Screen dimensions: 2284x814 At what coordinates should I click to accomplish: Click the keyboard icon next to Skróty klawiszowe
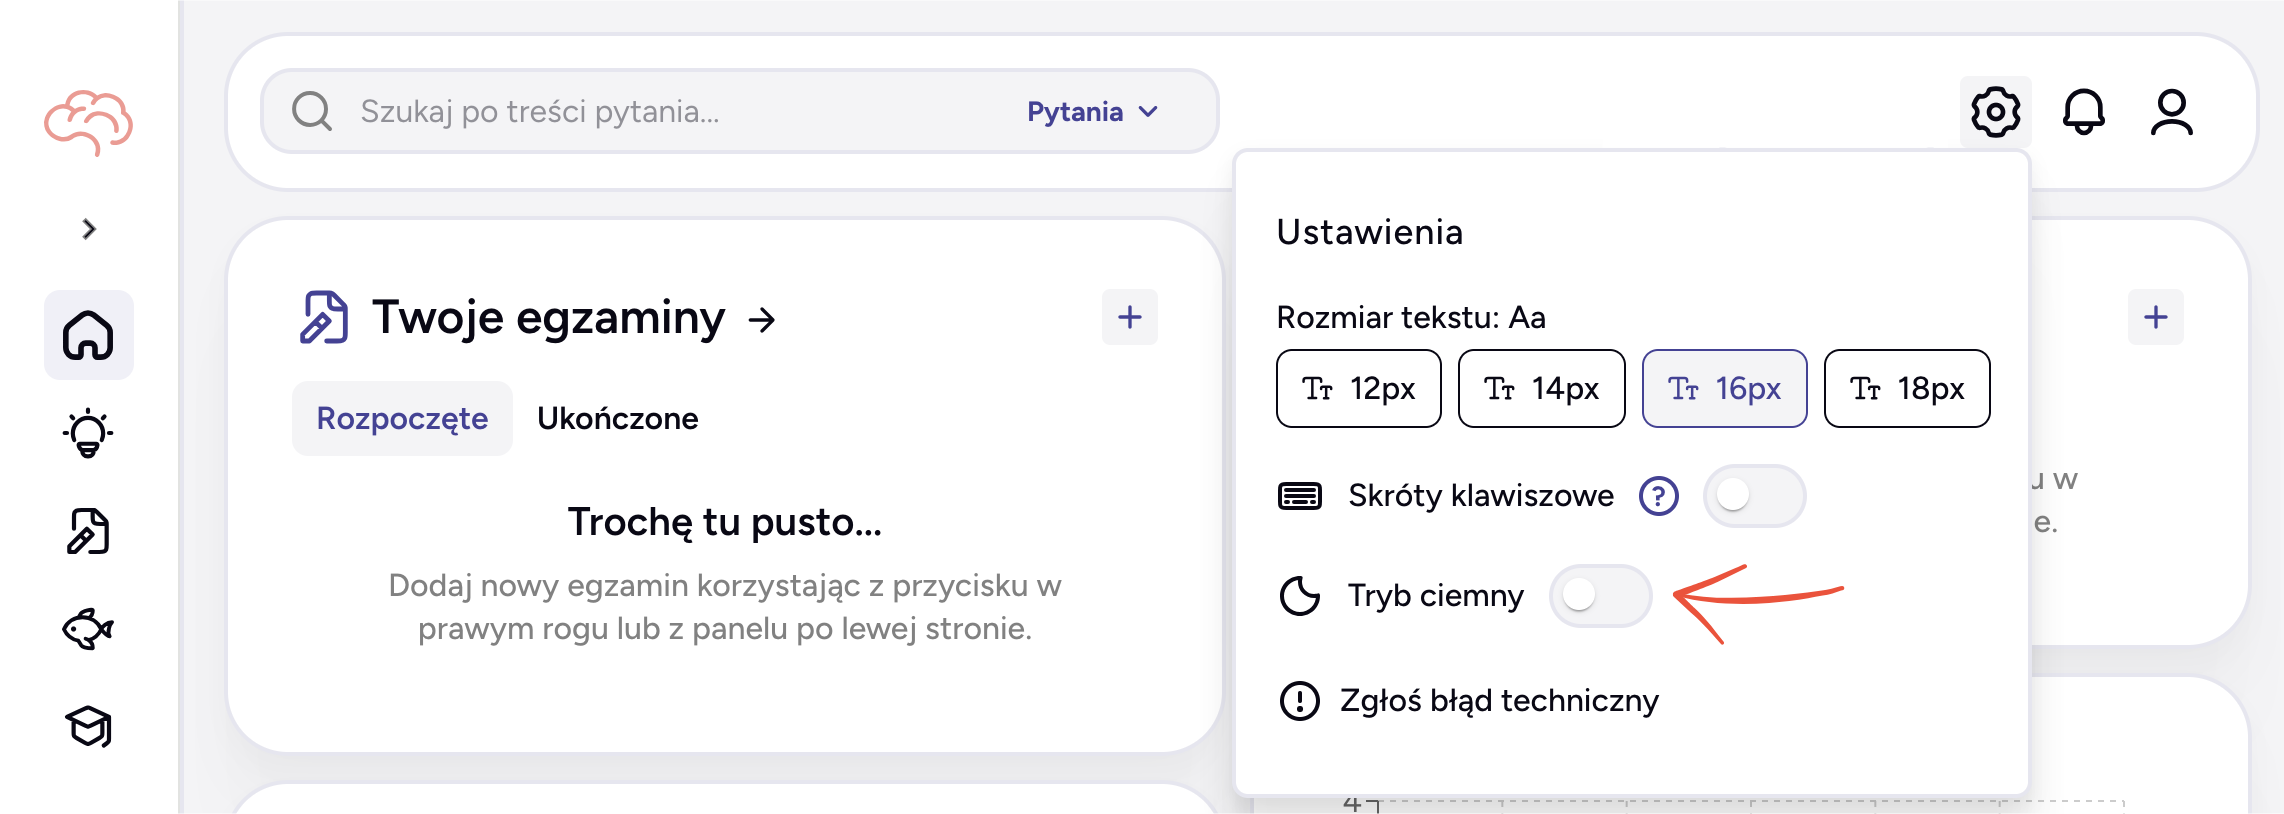1300,495
